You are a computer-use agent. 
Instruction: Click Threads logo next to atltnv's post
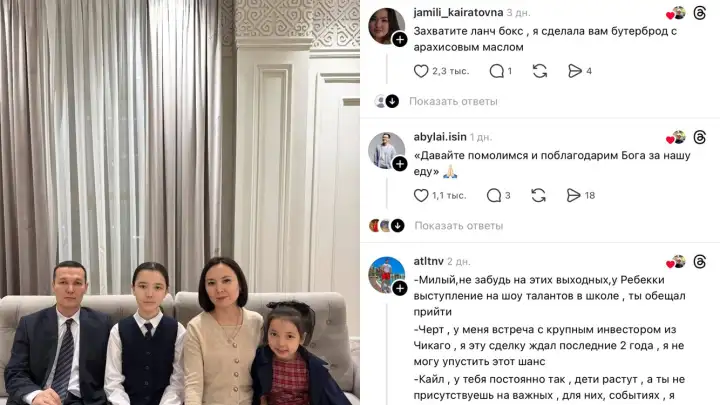[x=699, y=262]
